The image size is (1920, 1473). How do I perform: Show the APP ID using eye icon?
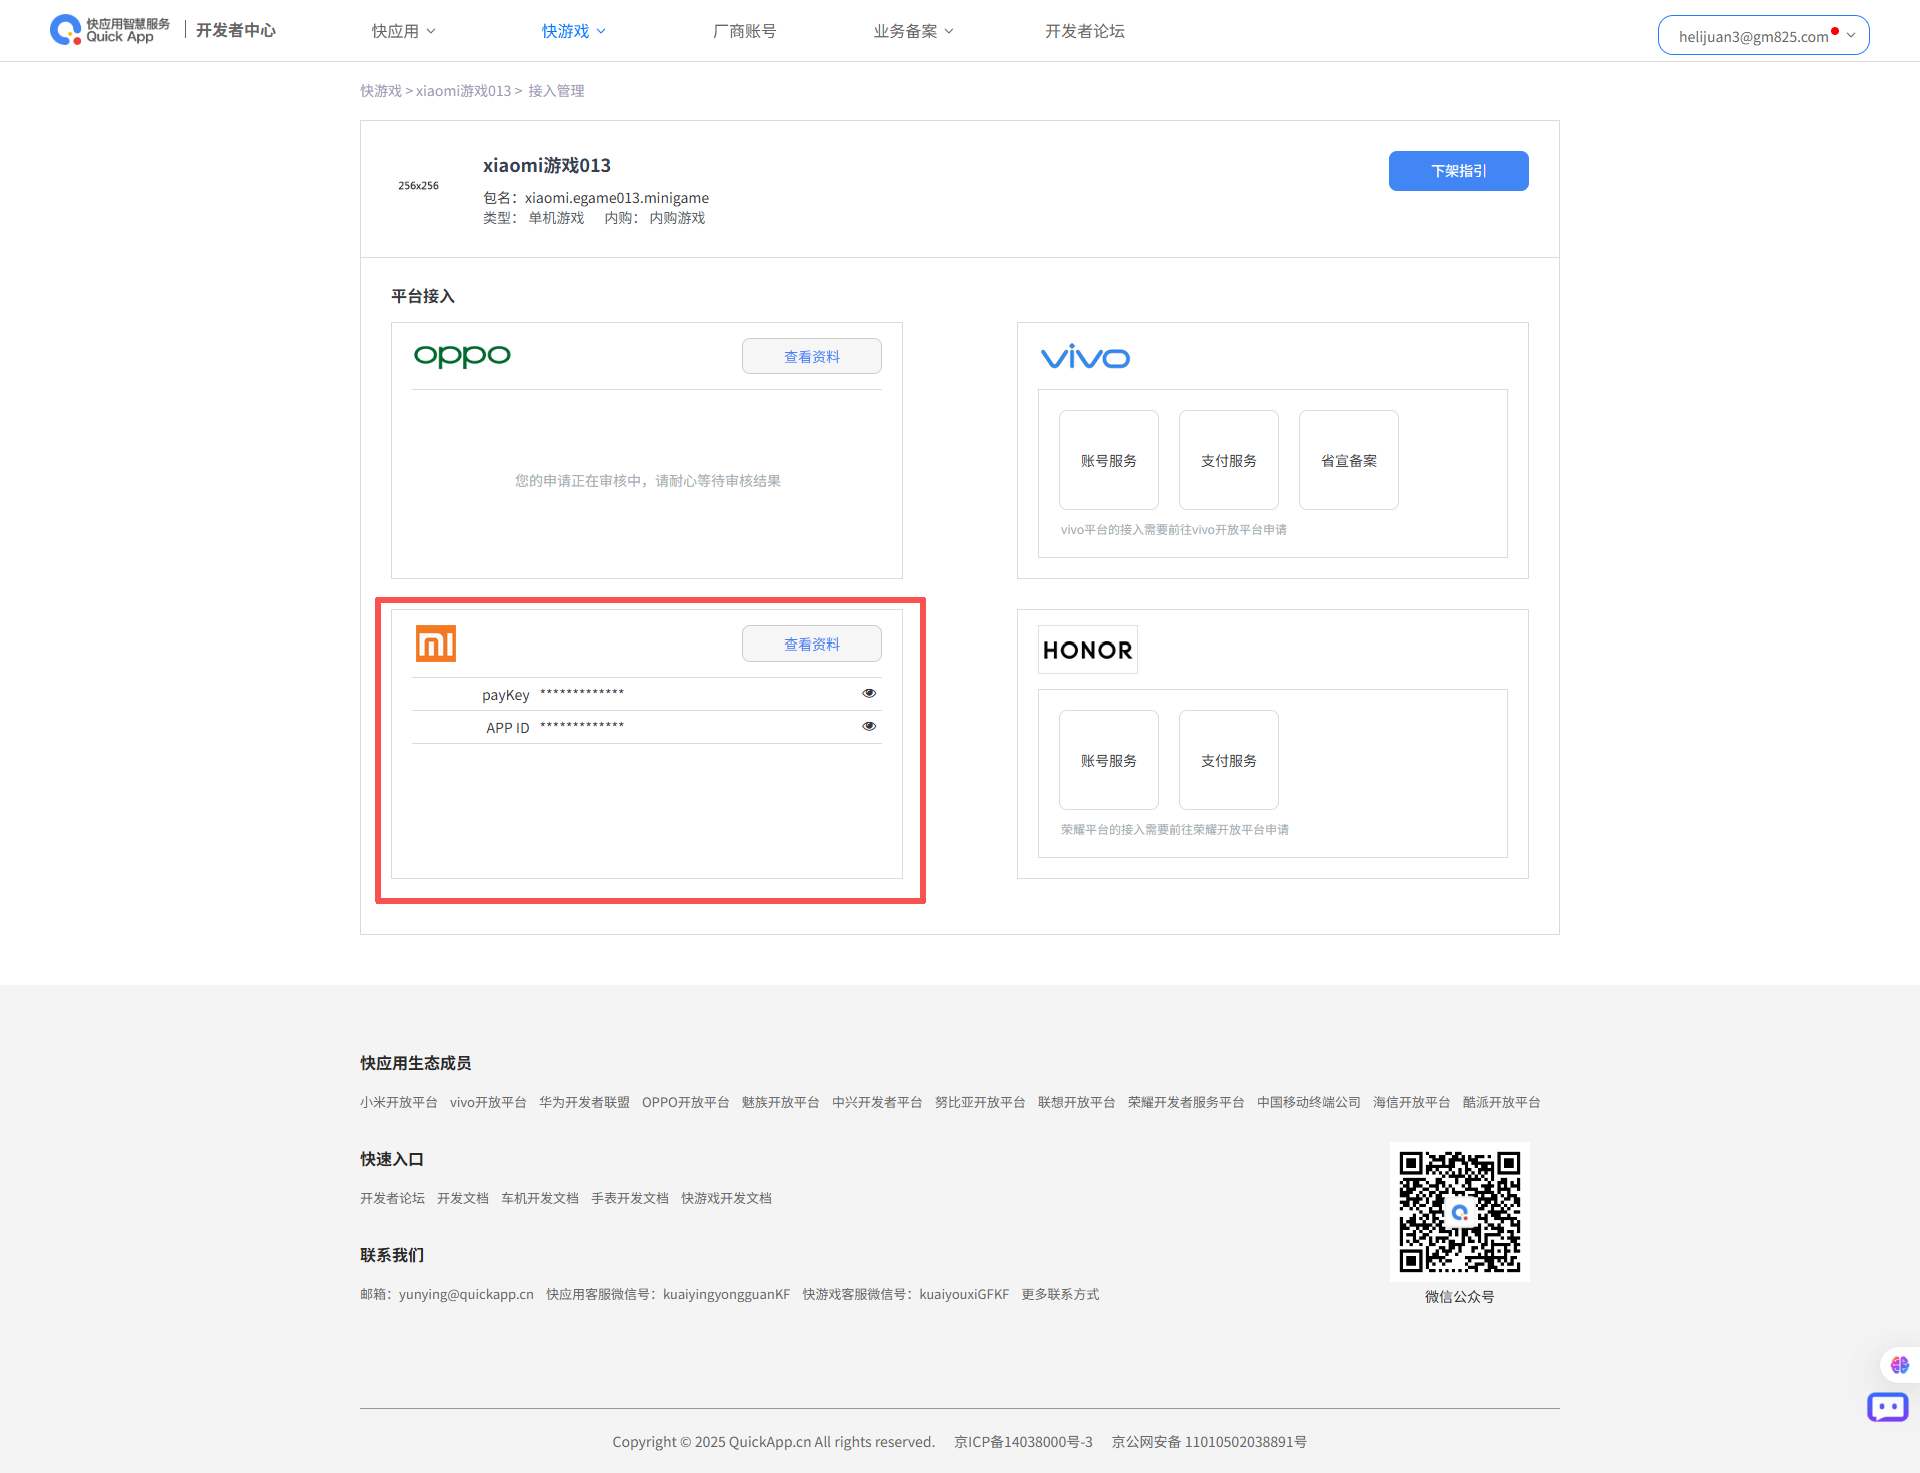click(x=869, y=726)
